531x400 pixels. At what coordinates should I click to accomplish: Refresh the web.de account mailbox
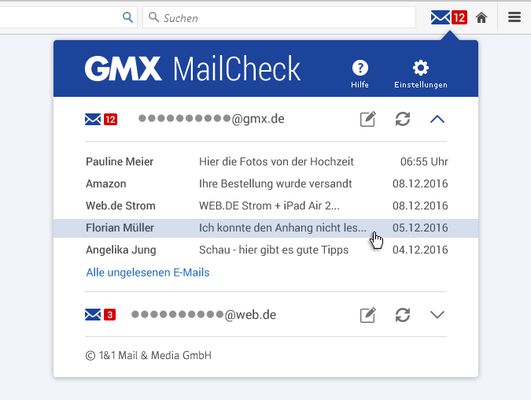(x=403, y=315)
